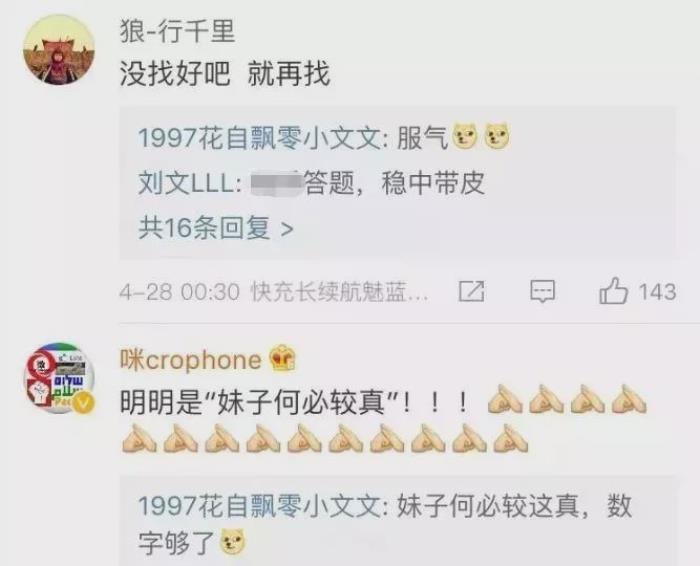
Task: Tap the crown membership badge beside 咪crophone
Action: pyautogui.click(x=283, y=359)
